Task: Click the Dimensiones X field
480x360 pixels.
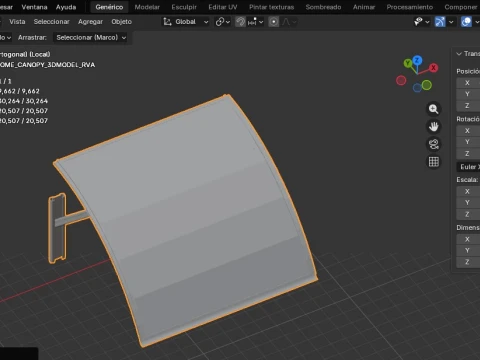Action: click(468, 239)
